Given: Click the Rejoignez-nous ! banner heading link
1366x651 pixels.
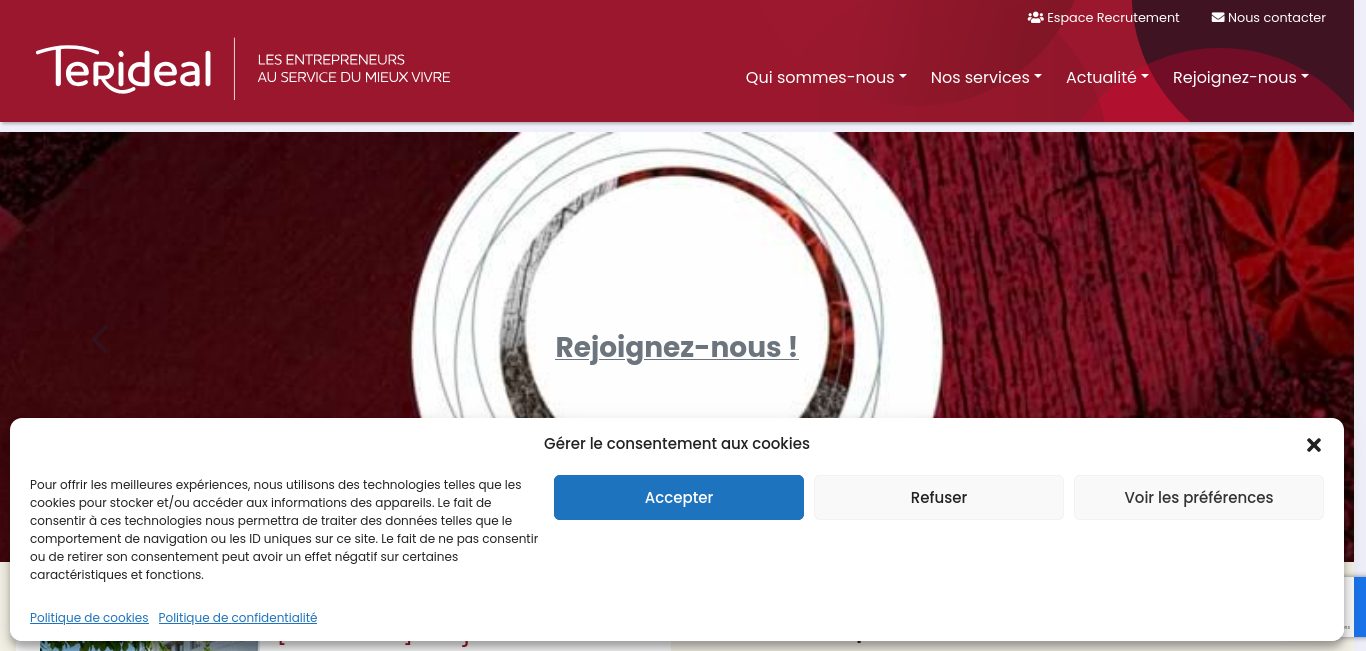Looking at the screenshot, I should pyautogui.click(x=677, y=347).
